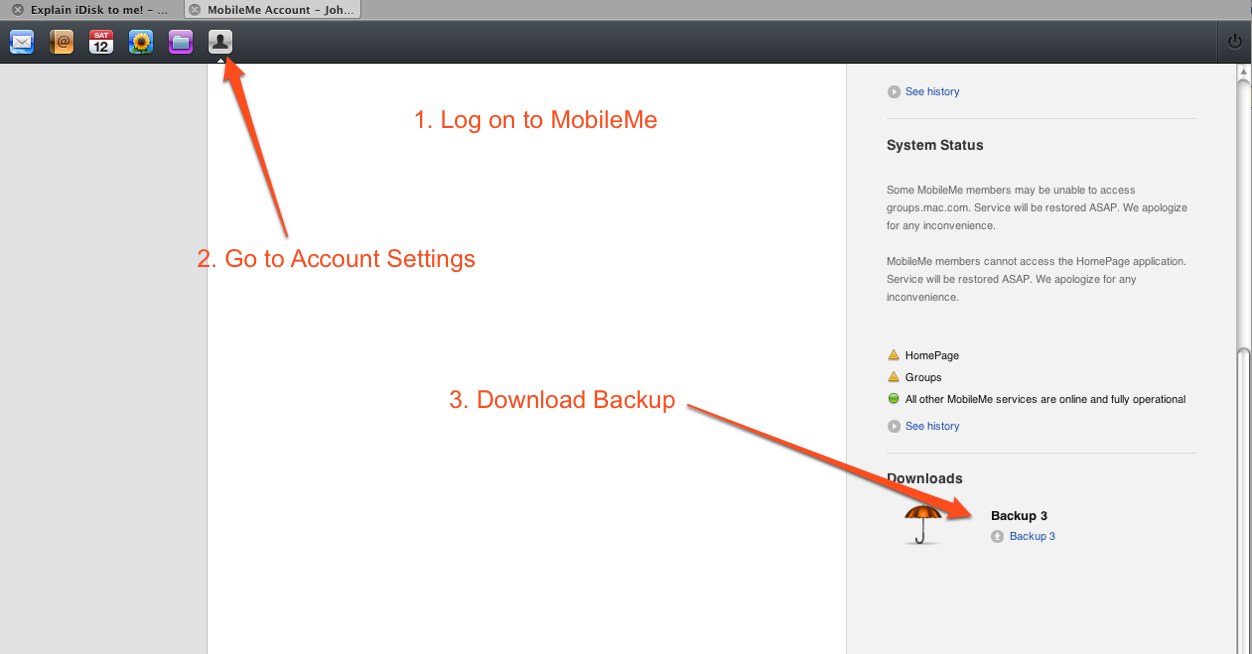1252x654 pixels.
Task: Open Gallery via the sunflower icon
Action: pos(140,41)
